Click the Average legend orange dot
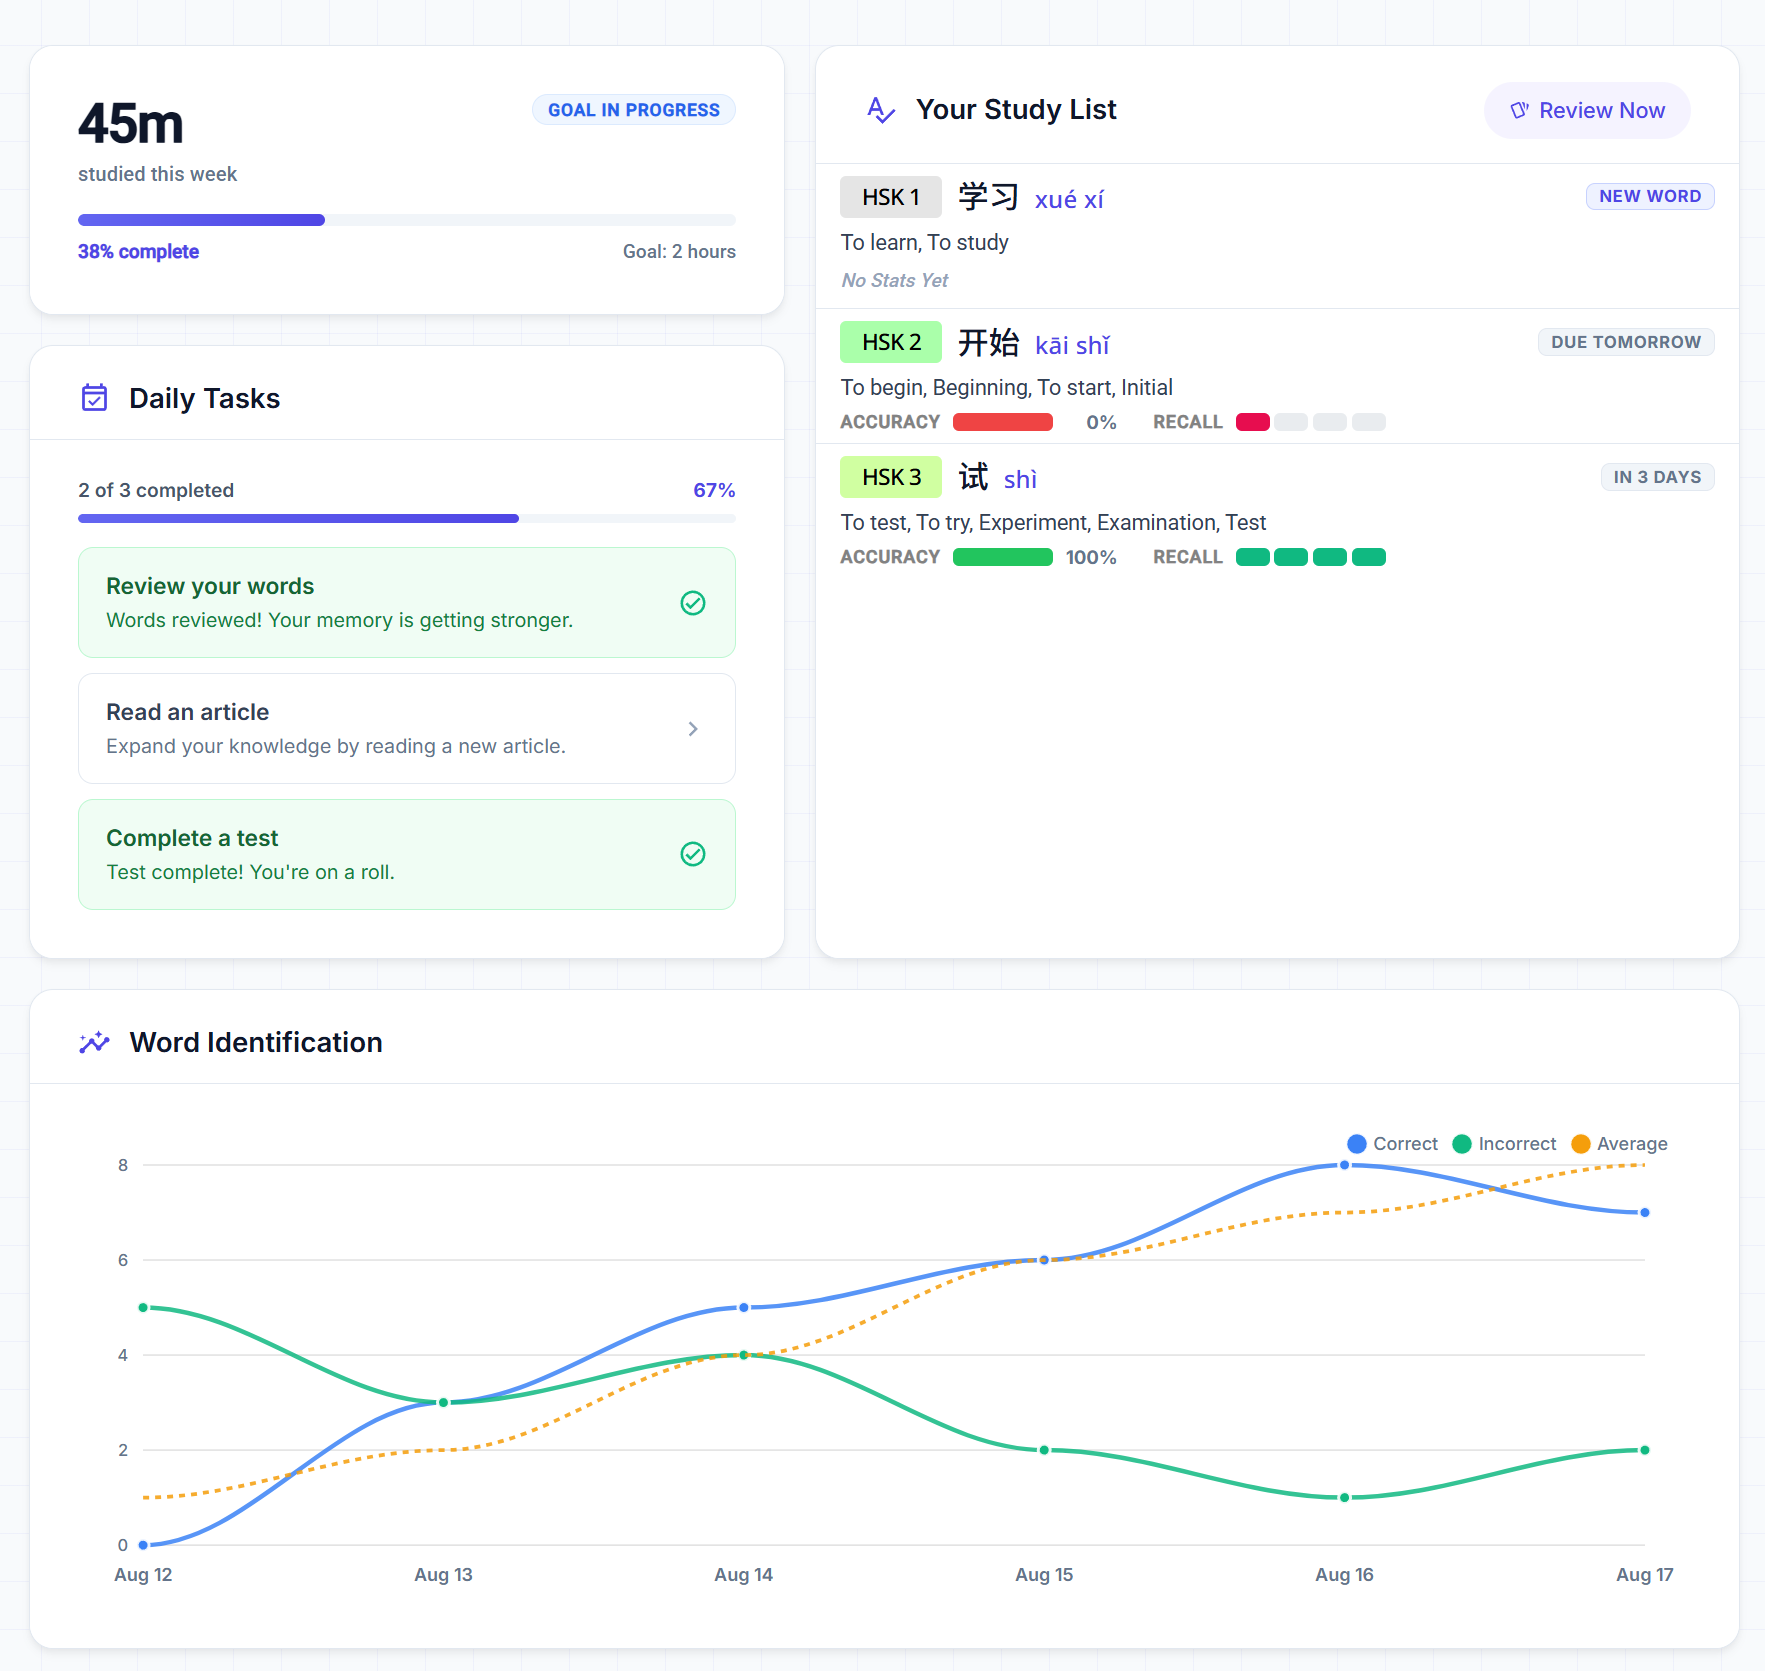 pyautogui.click(x=1580, y=1143)
